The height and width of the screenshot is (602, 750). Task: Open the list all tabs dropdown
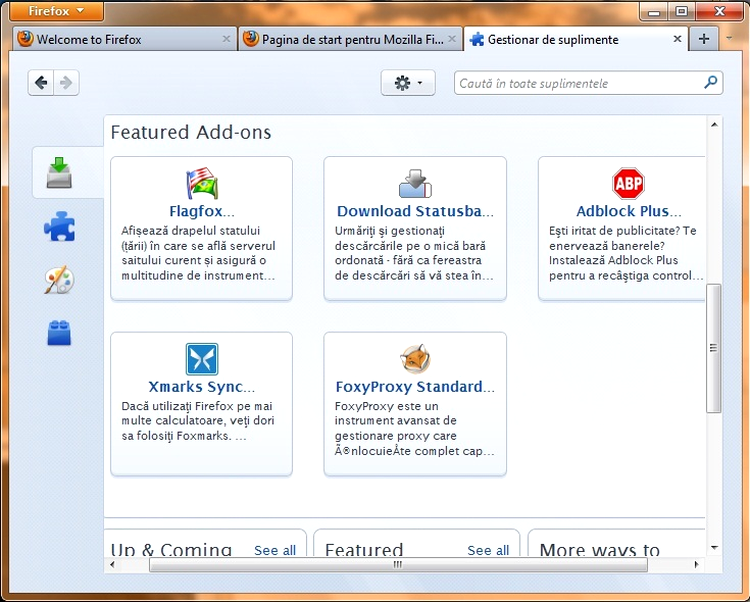pos(729,38)
